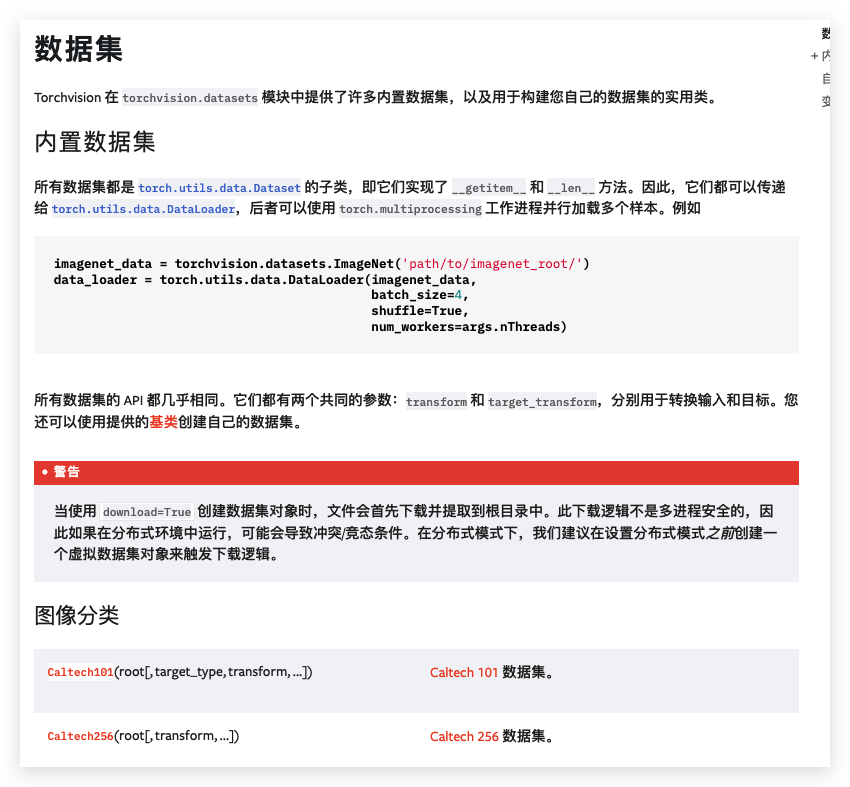
Task: Expand the plus icon in right sidebar
Action: point(814,56)
